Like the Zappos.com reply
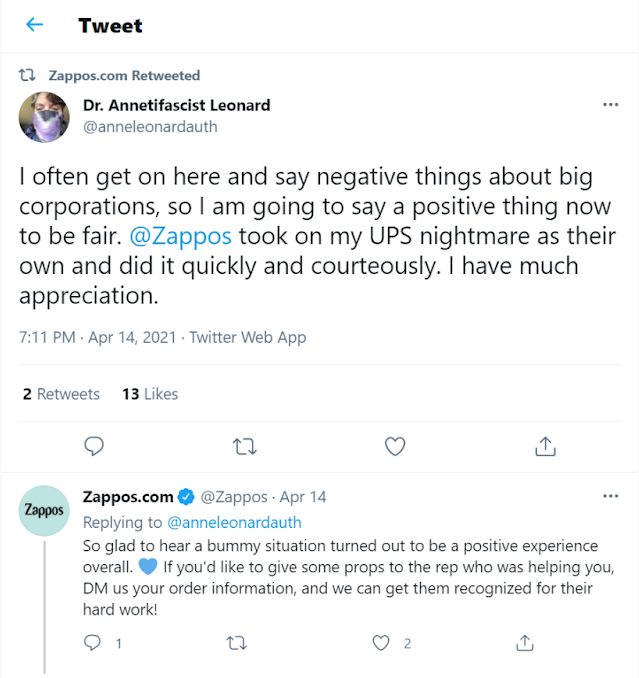The image size is (639, 678). point(382,643)
